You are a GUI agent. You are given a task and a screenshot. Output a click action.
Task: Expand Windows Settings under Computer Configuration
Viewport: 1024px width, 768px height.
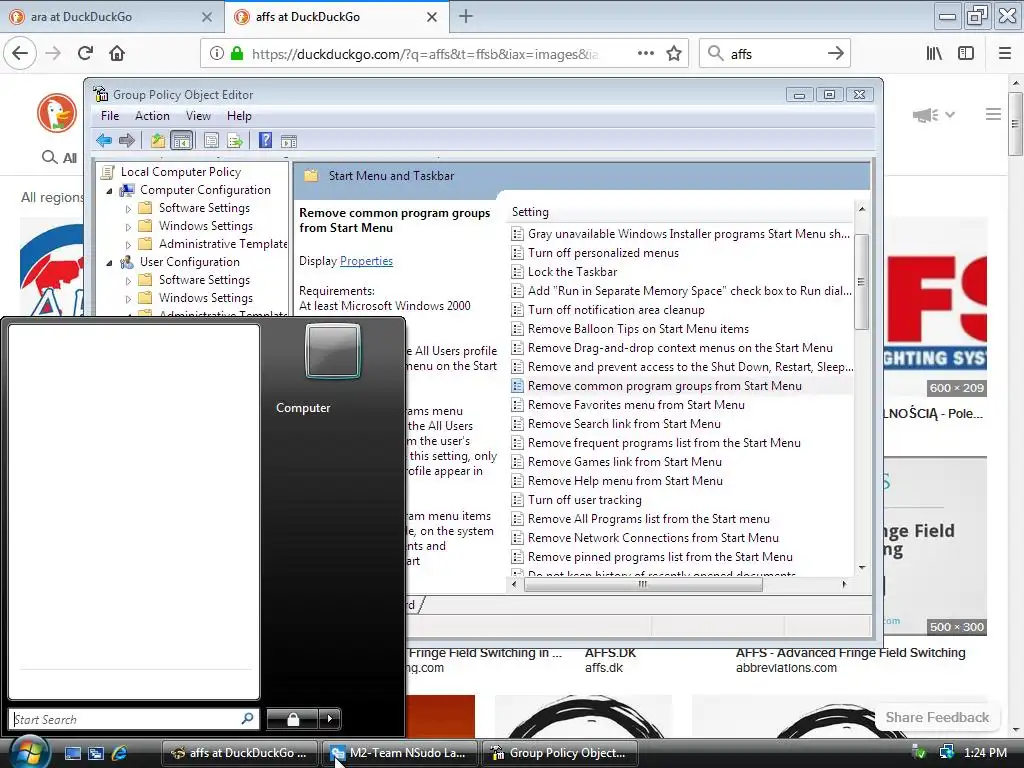click(x=128, y=227)
